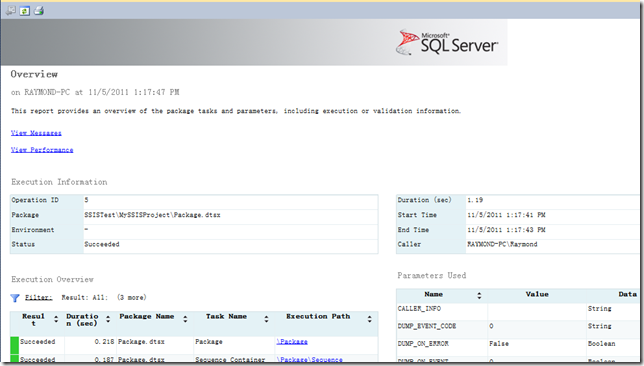Select the Caller value RAYMOND-PC\Raymond
The height and width of the screenshot is (366, 644).
pos(502,244)
